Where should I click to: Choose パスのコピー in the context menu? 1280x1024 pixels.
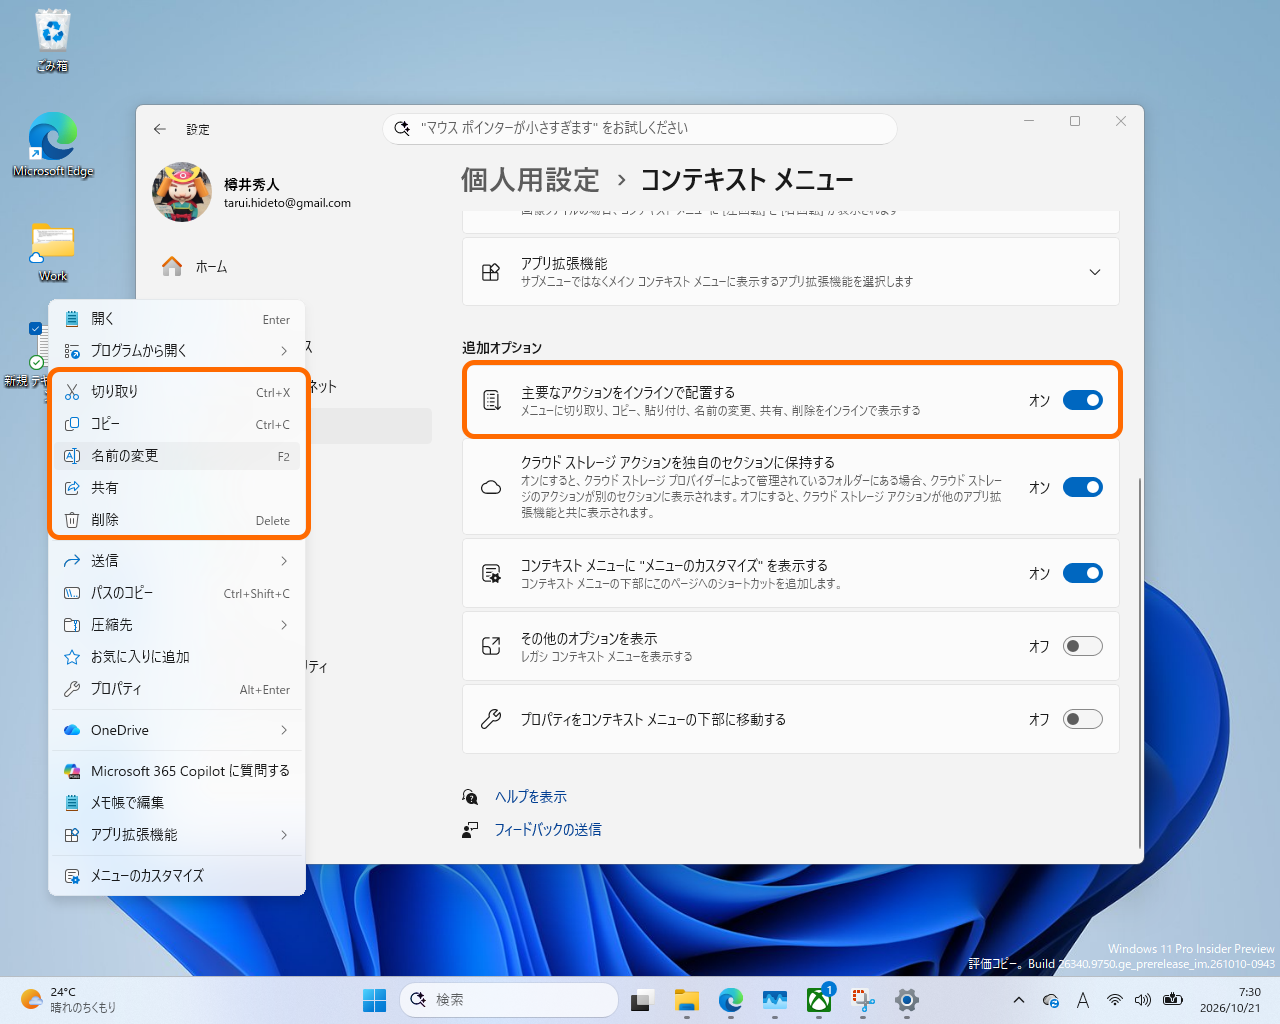coord(178,593)
